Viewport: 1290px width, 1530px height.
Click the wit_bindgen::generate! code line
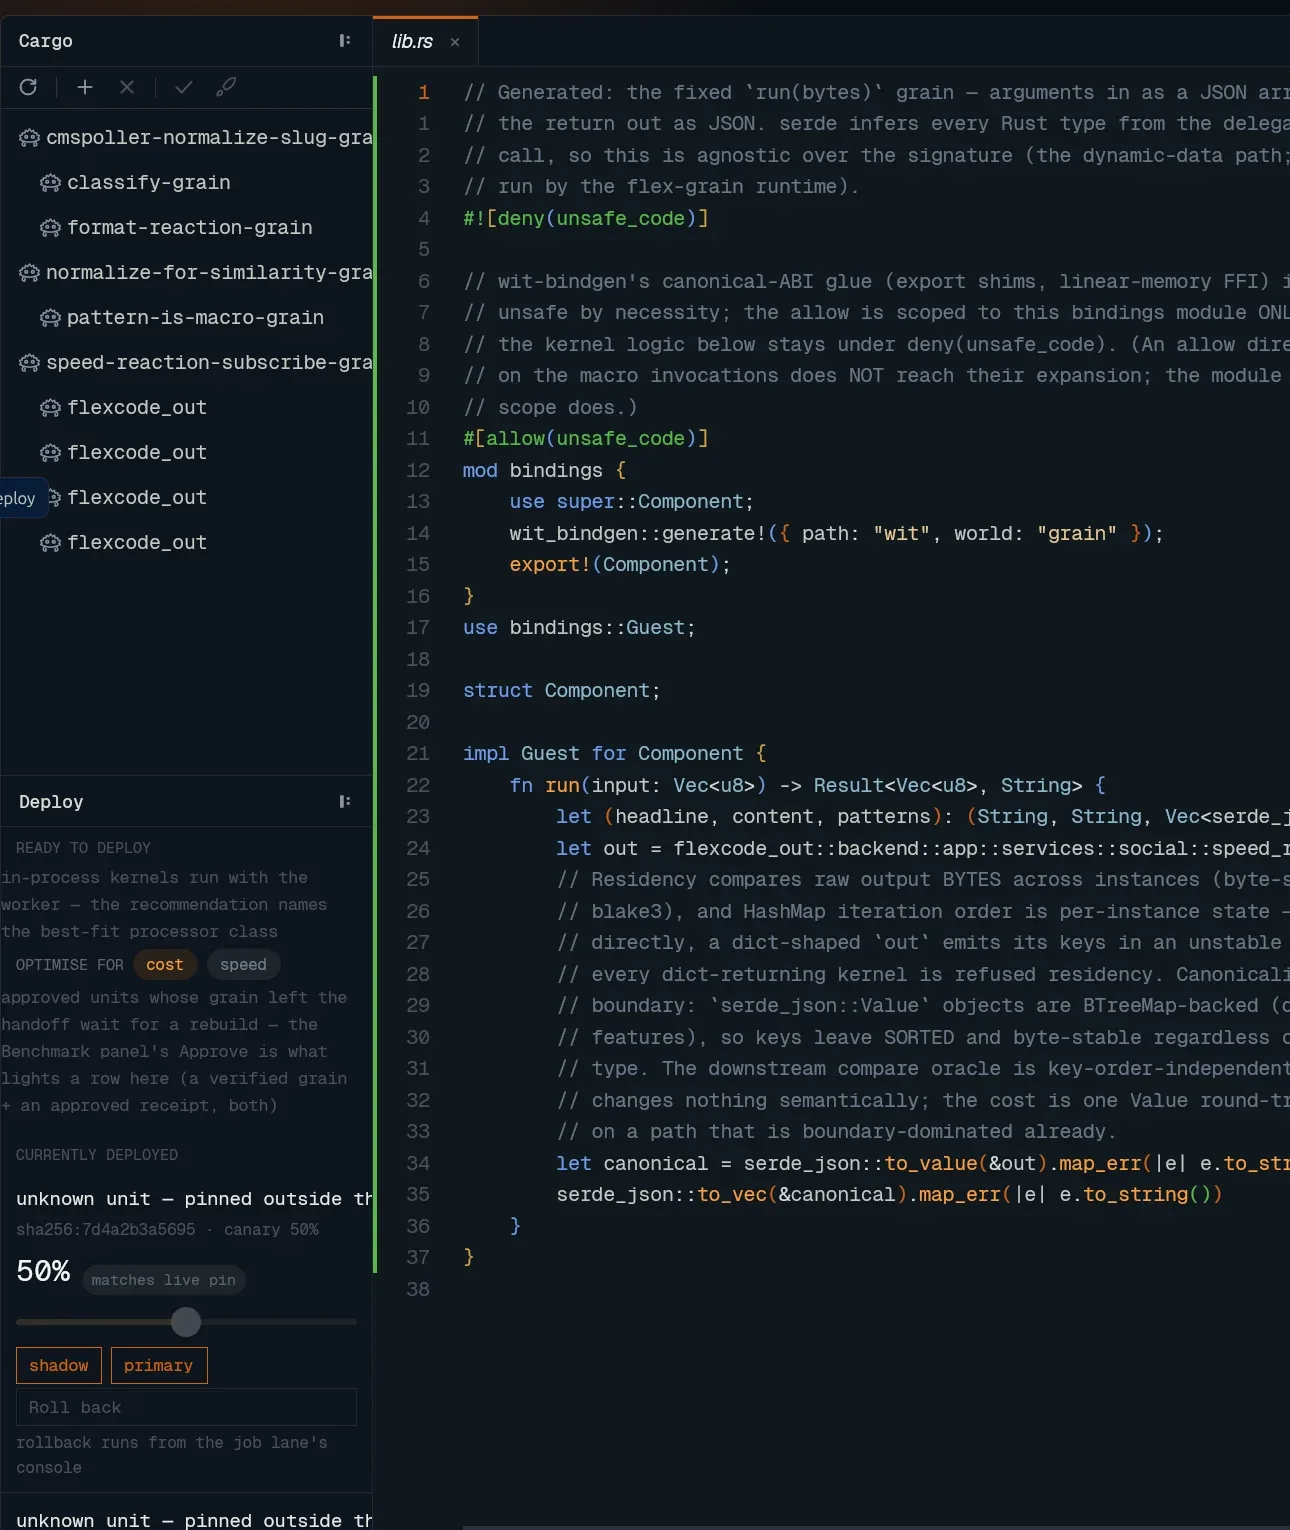[837, 534]
